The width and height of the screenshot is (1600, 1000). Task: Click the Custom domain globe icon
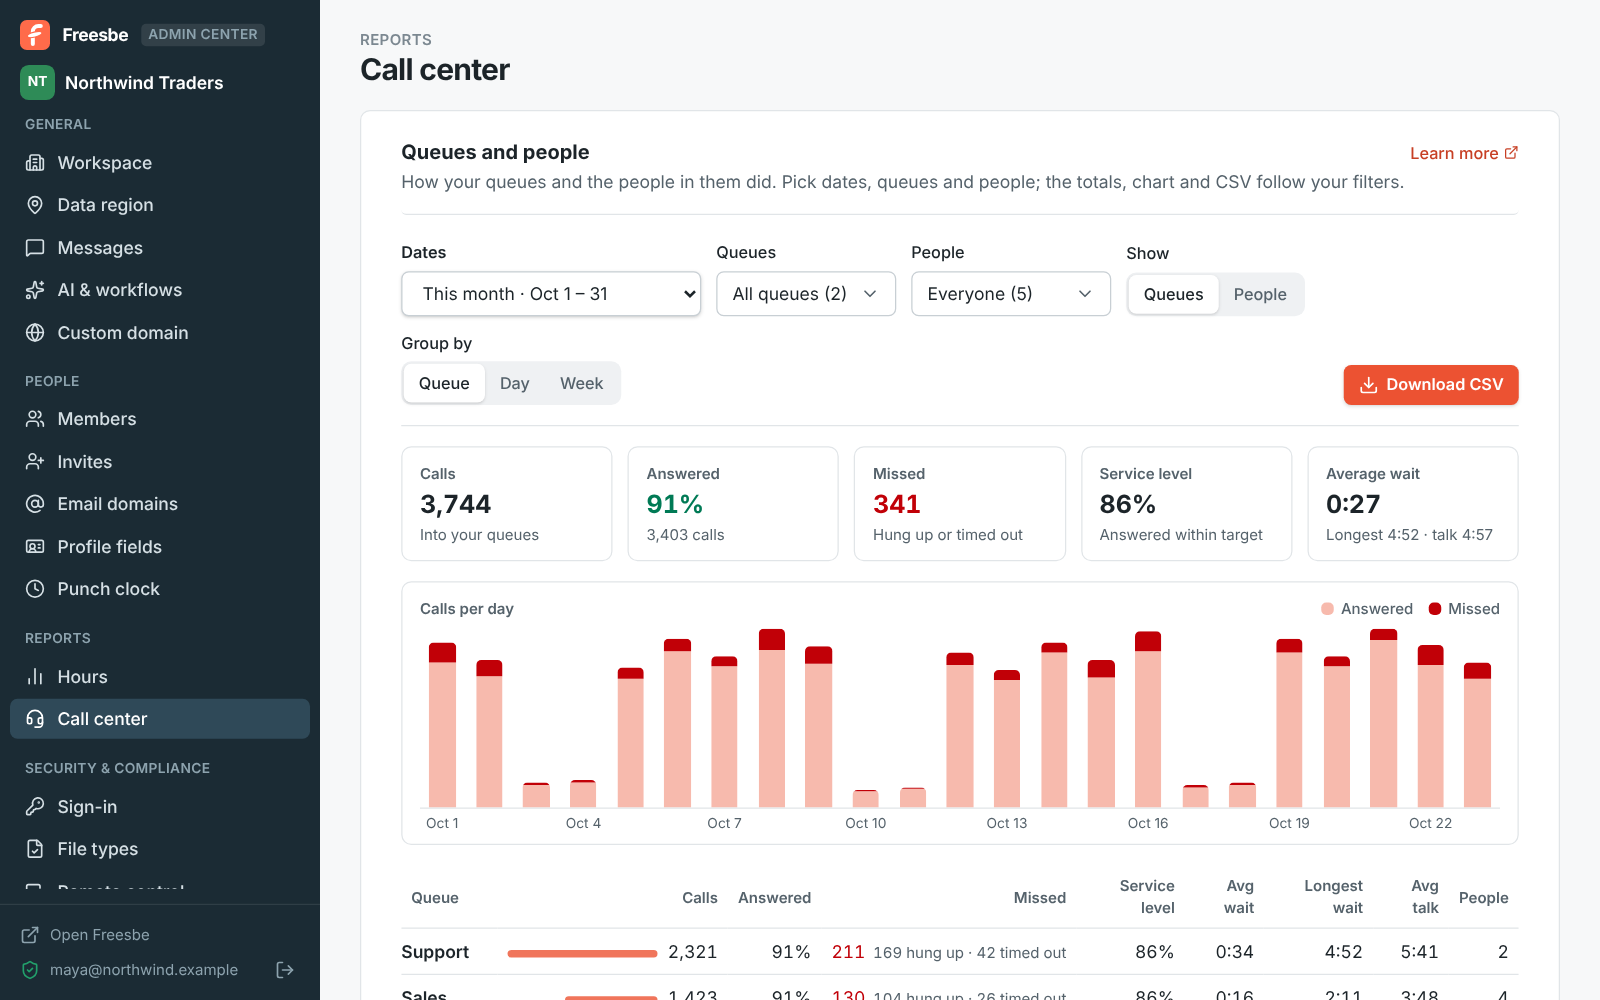pyautogui.click(x=35, y=333)
